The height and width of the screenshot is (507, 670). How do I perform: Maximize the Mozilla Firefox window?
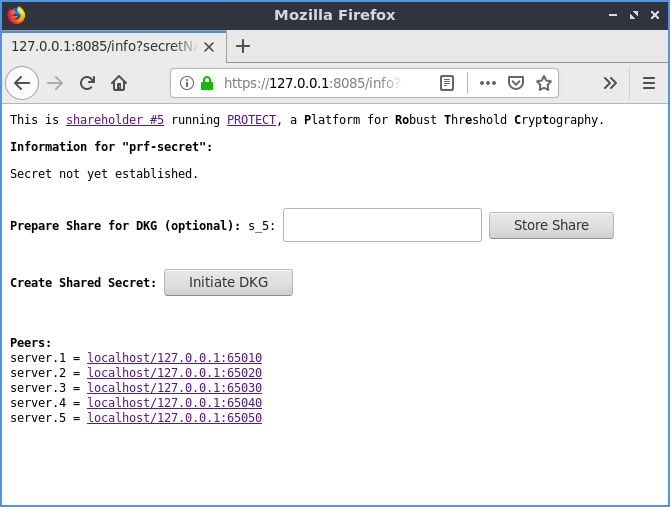click(x=634, y=15)
